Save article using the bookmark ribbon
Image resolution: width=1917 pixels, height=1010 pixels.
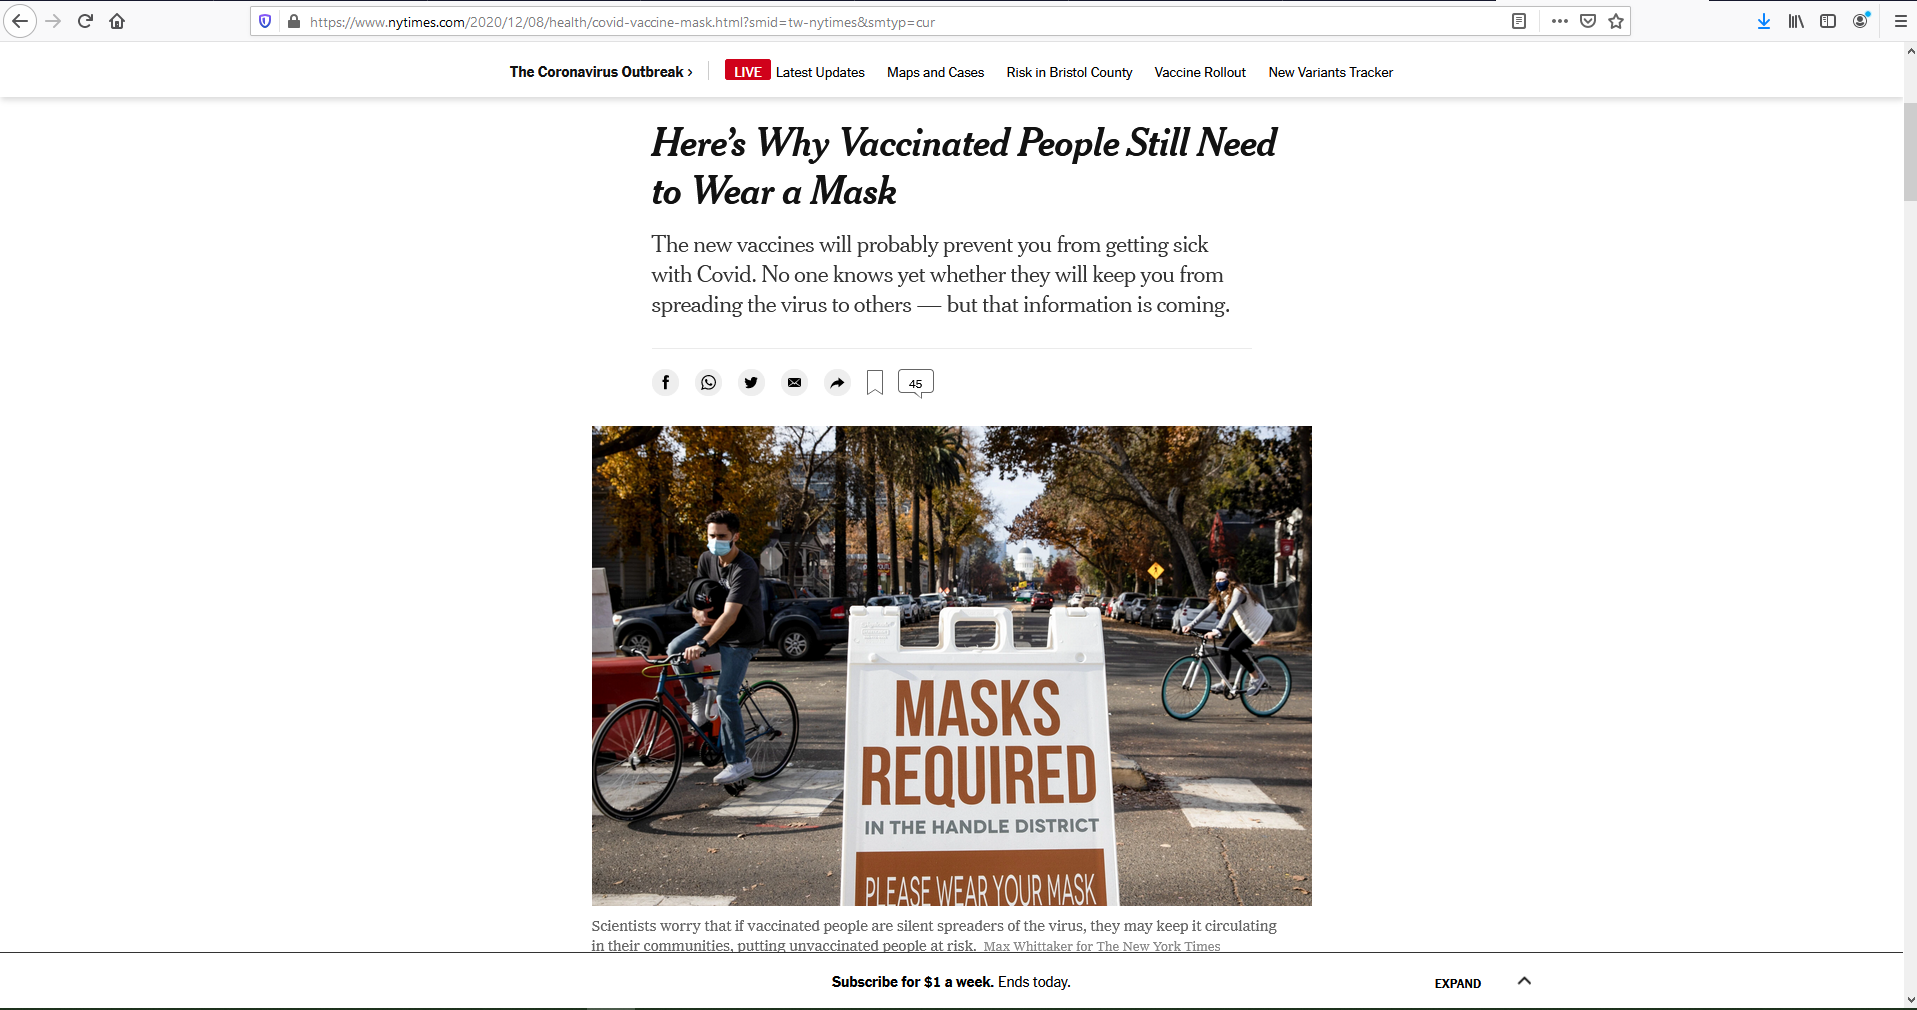(875, 382)
